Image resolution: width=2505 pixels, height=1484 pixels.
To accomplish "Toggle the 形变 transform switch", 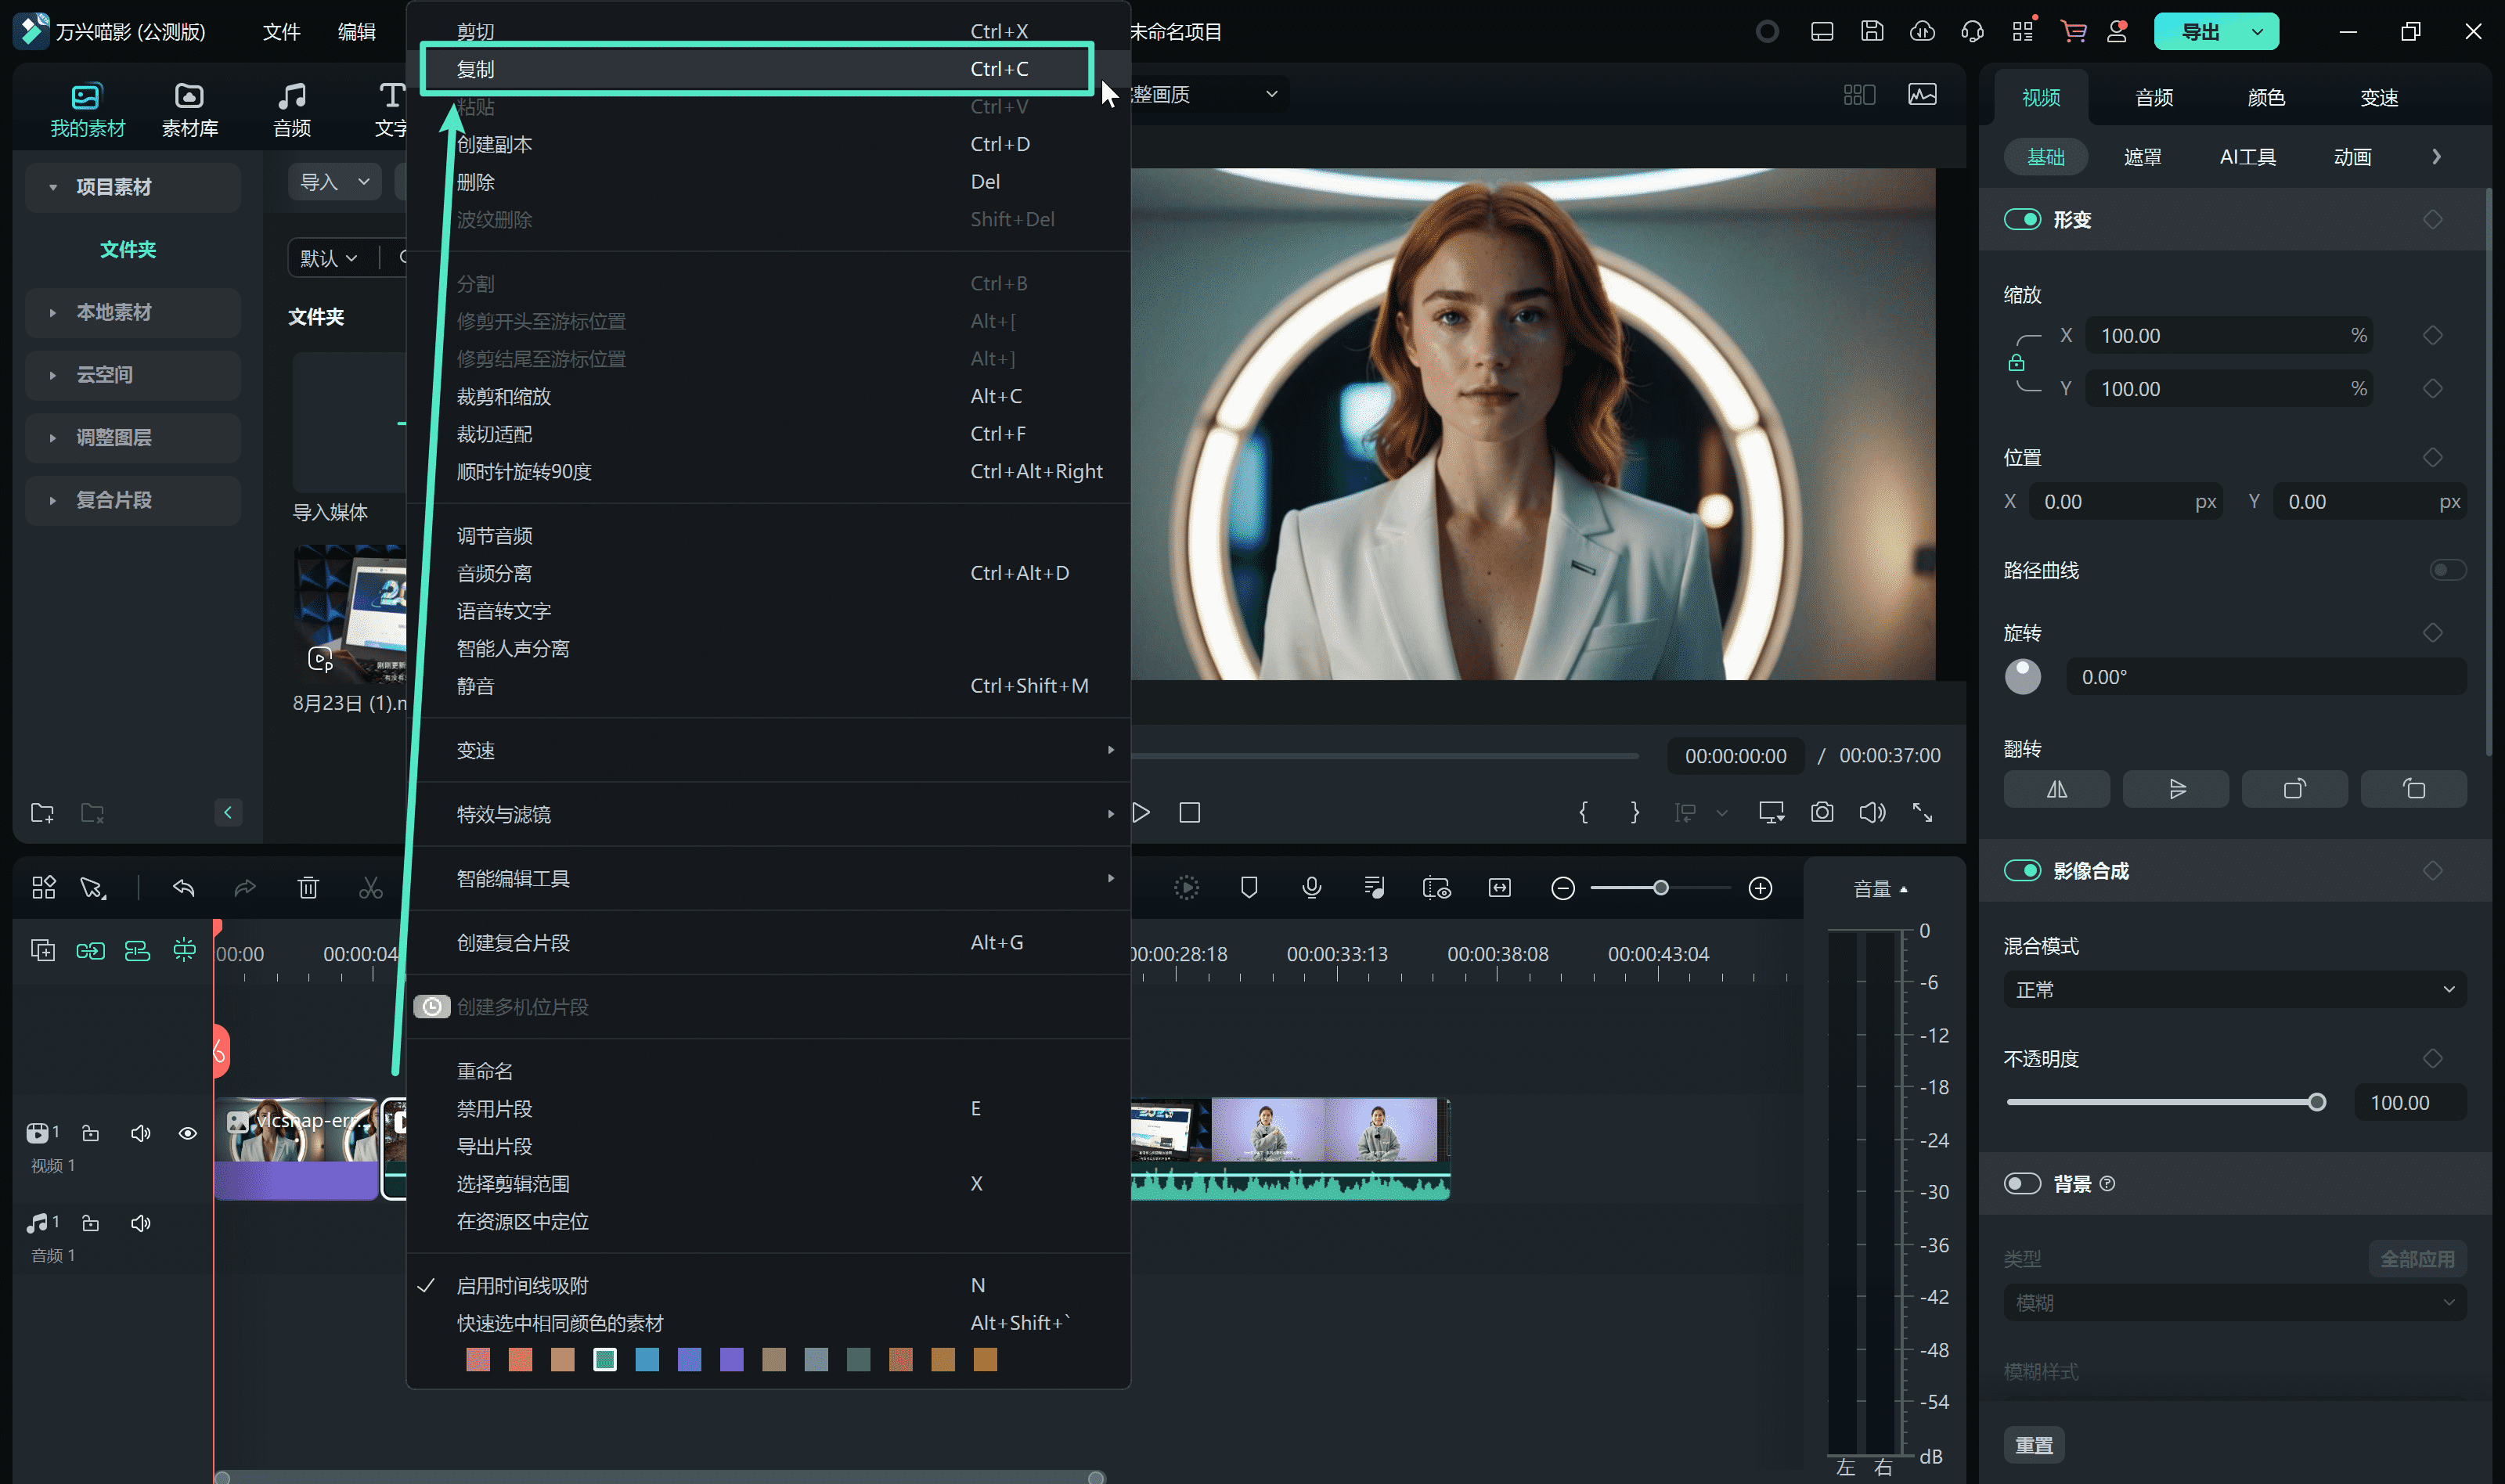I will [x=2021, y=219].
